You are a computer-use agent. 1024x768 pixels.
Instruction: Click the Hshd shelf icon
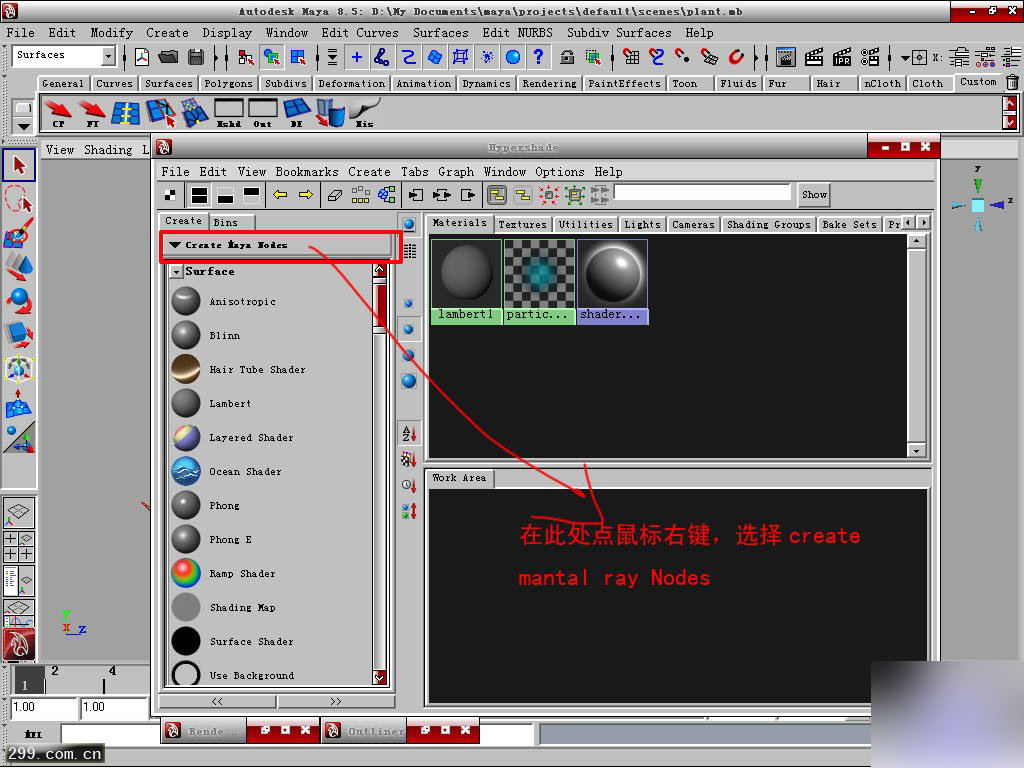[229, 113]
